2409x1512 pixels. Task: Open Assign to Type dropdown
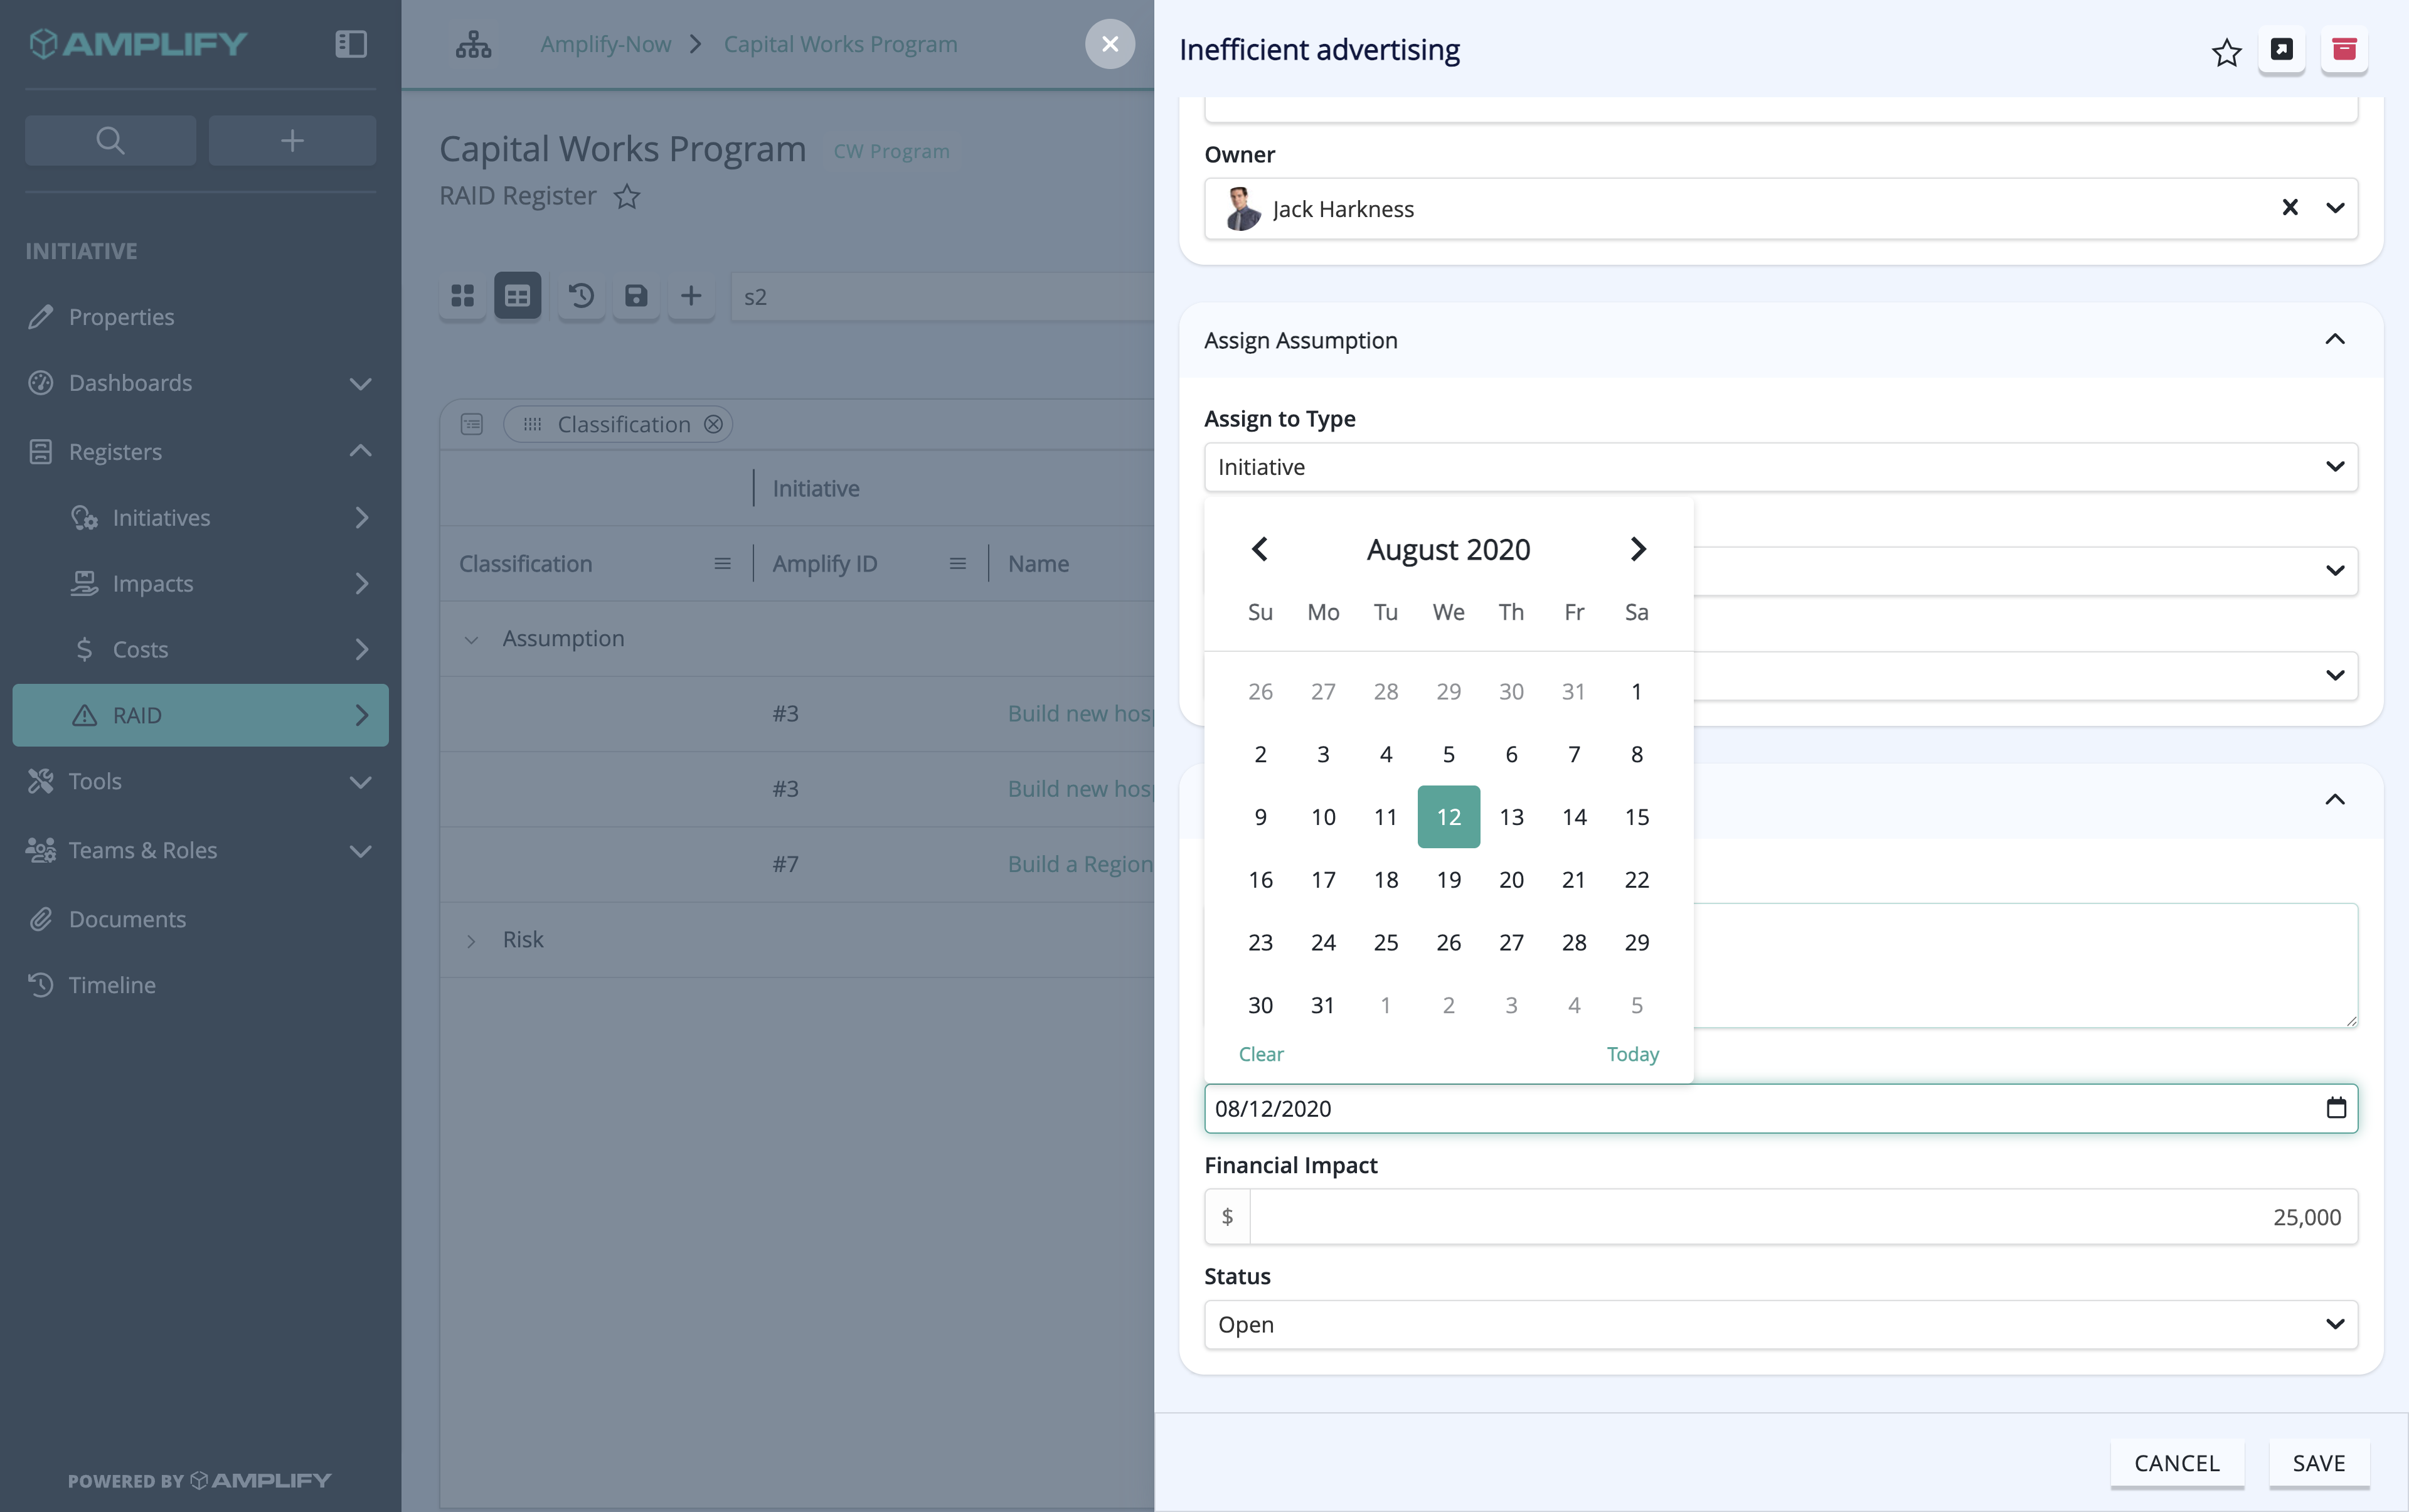click(1780, 467)
